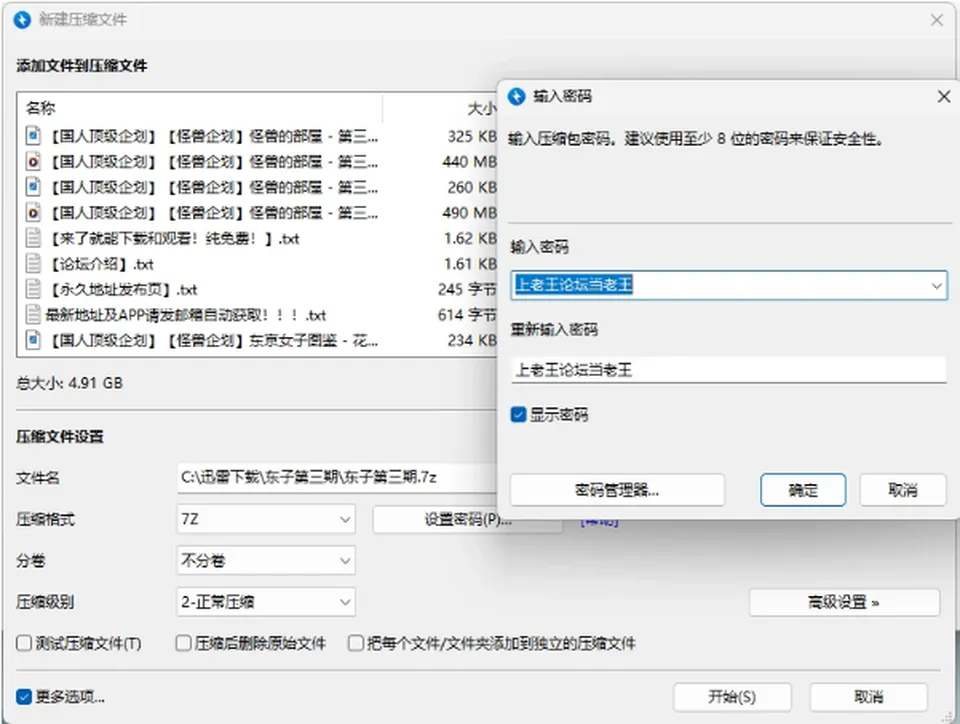Screen dimensions: 960x724
Task: Click the file icon of the 260 KB row
Action: pyautogui.click(x=33, y=187)
